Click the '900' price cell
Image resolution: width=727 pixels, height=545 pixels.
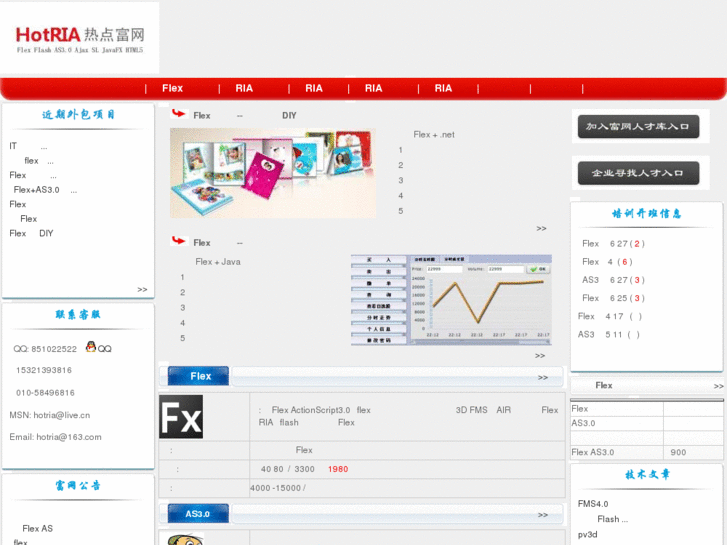tap(678, 452)
